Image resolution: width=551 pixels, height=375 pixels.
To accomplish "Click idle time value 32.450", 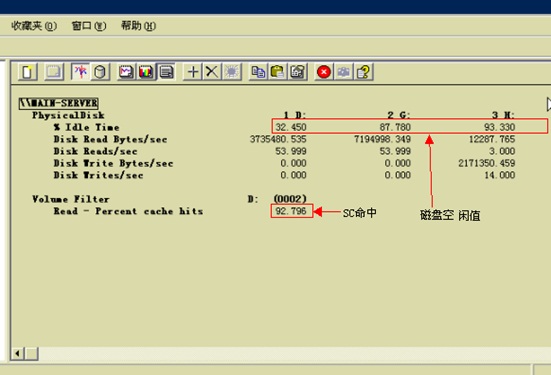I will 291,127.
